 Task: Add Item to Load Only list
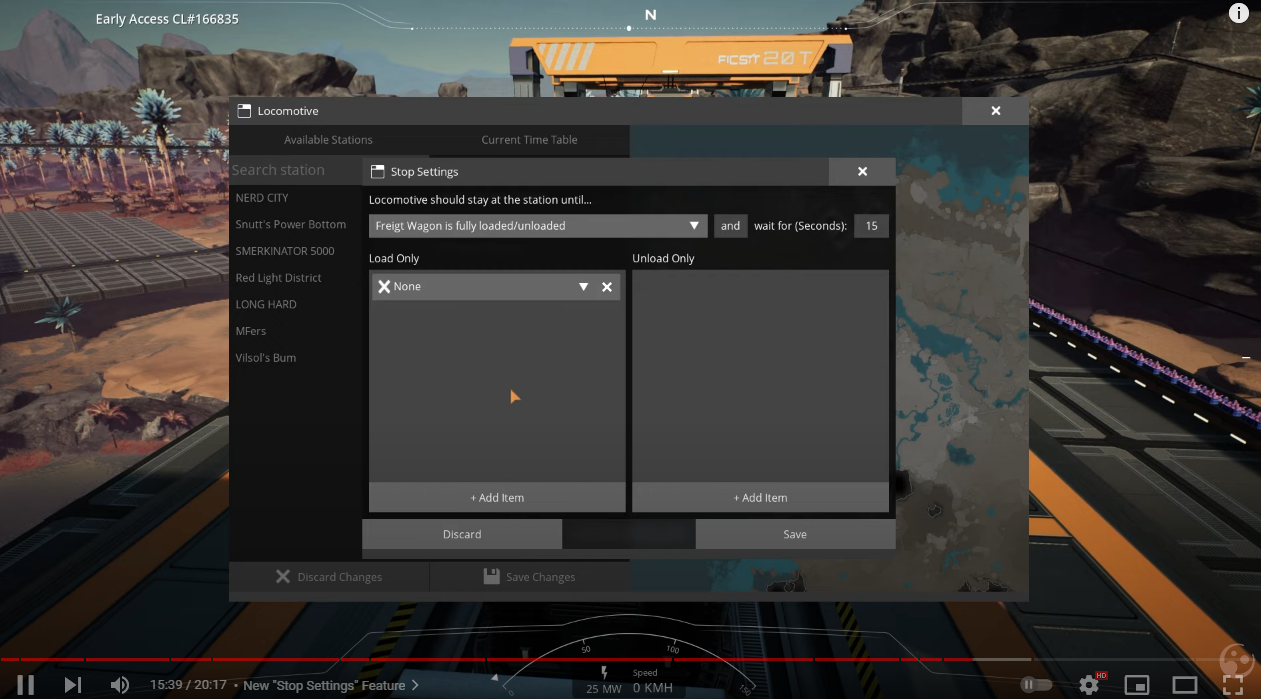(x=497, y=497)
